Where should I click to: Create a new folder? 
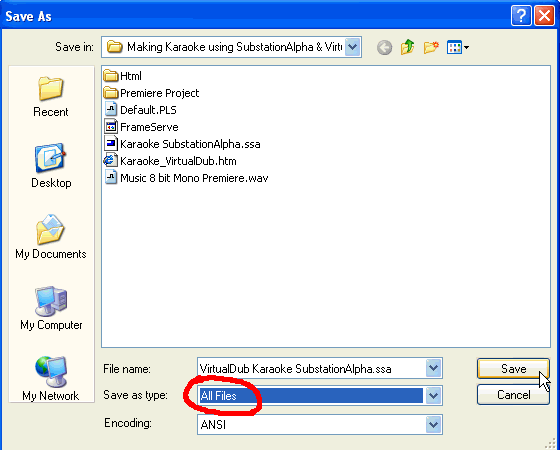click(x=431, y=47)
